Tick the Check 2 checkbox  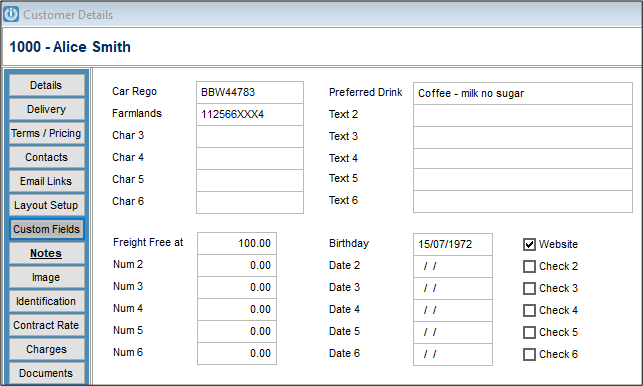pos(529,267)
